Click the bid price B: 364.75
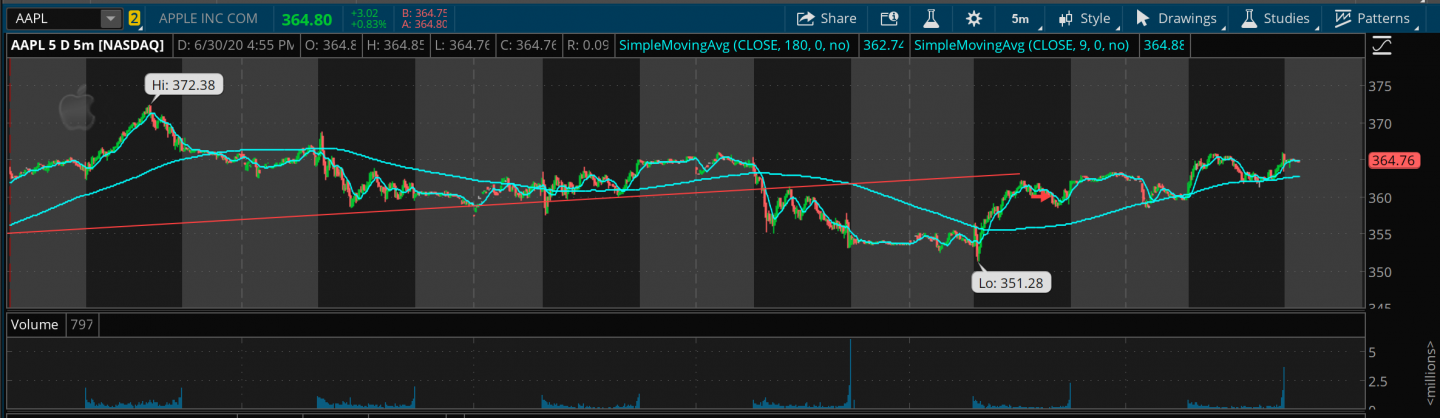This screenshot has height=418, width=1440. tap(424, 13)
